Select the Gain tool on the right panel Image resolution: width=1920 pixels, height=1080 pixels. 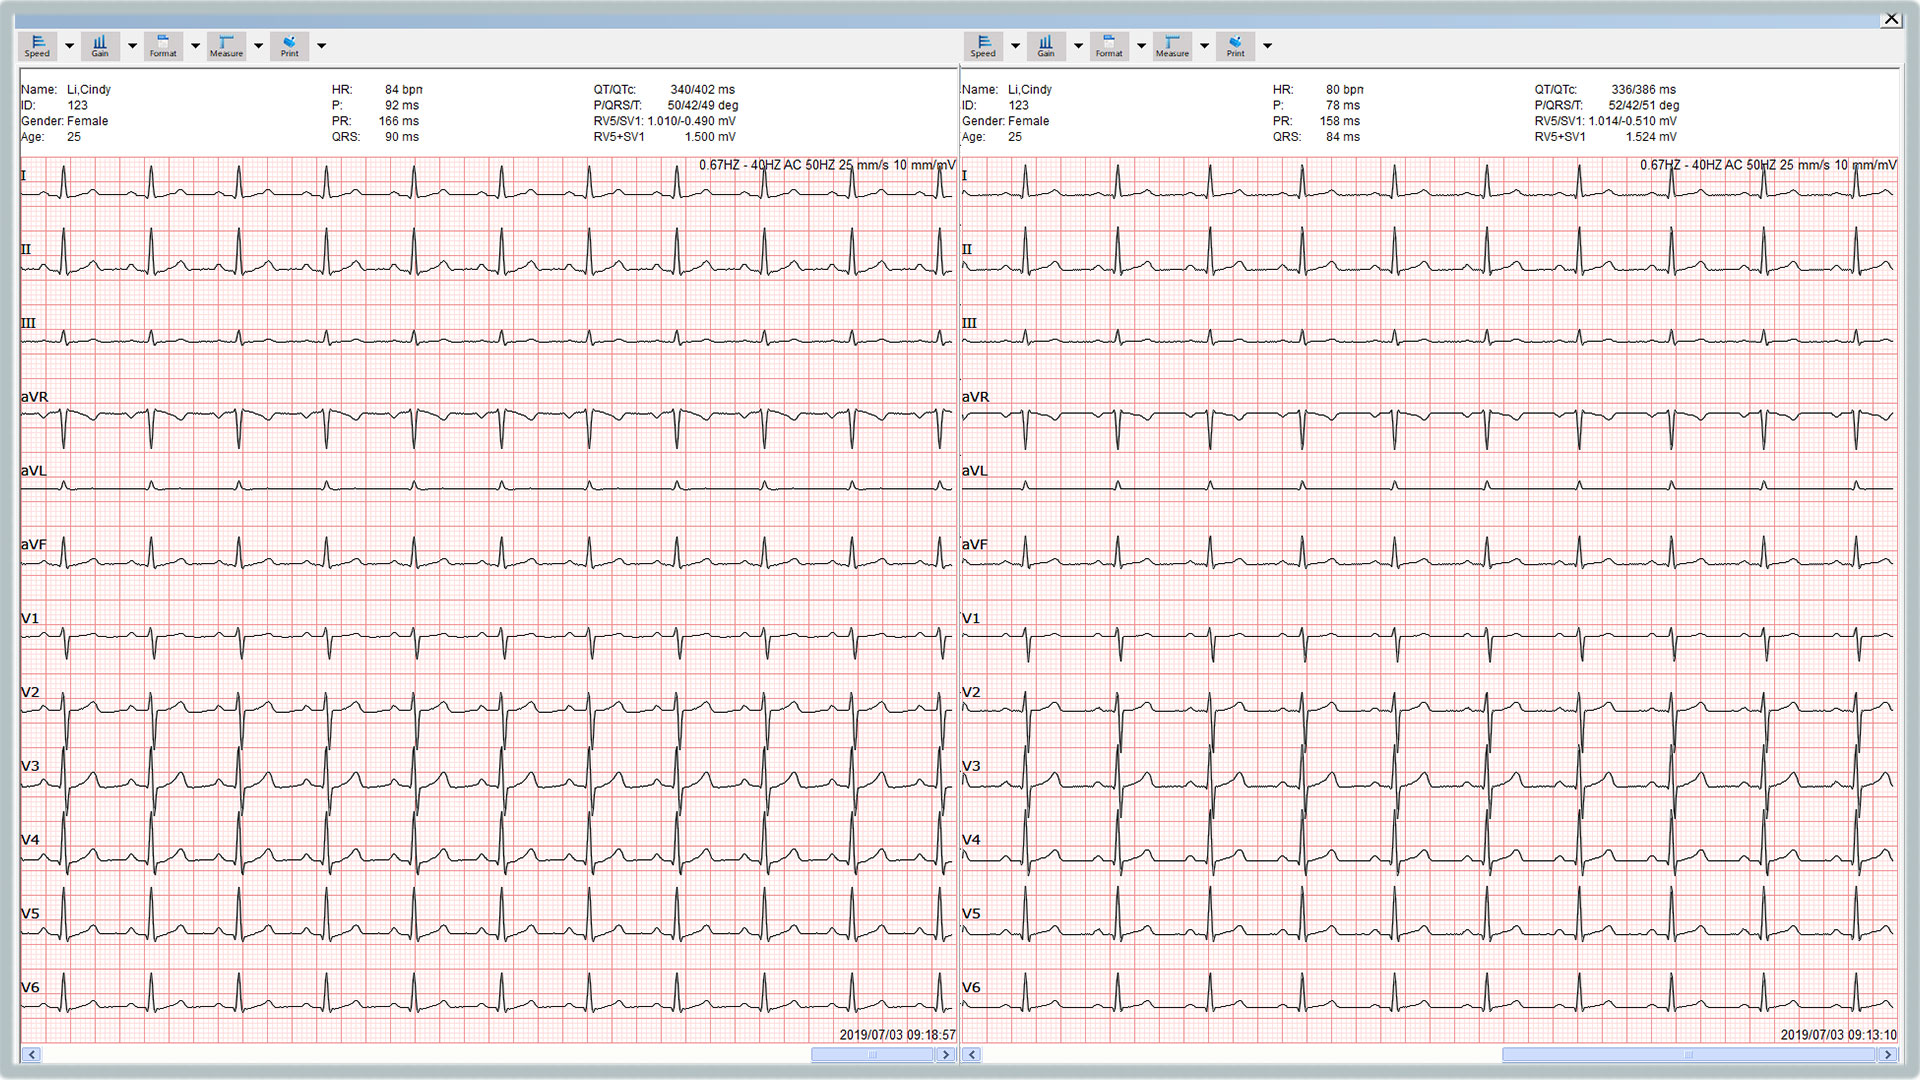click(x=1045, y=45)
